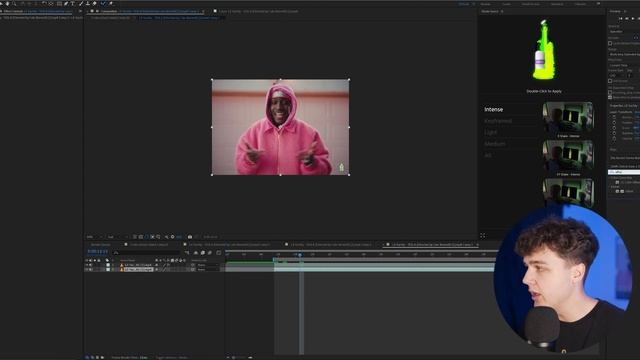Click the Position stopwatch in Properties
The width and height of the screenshot is (640, 360).
[614, 122]
